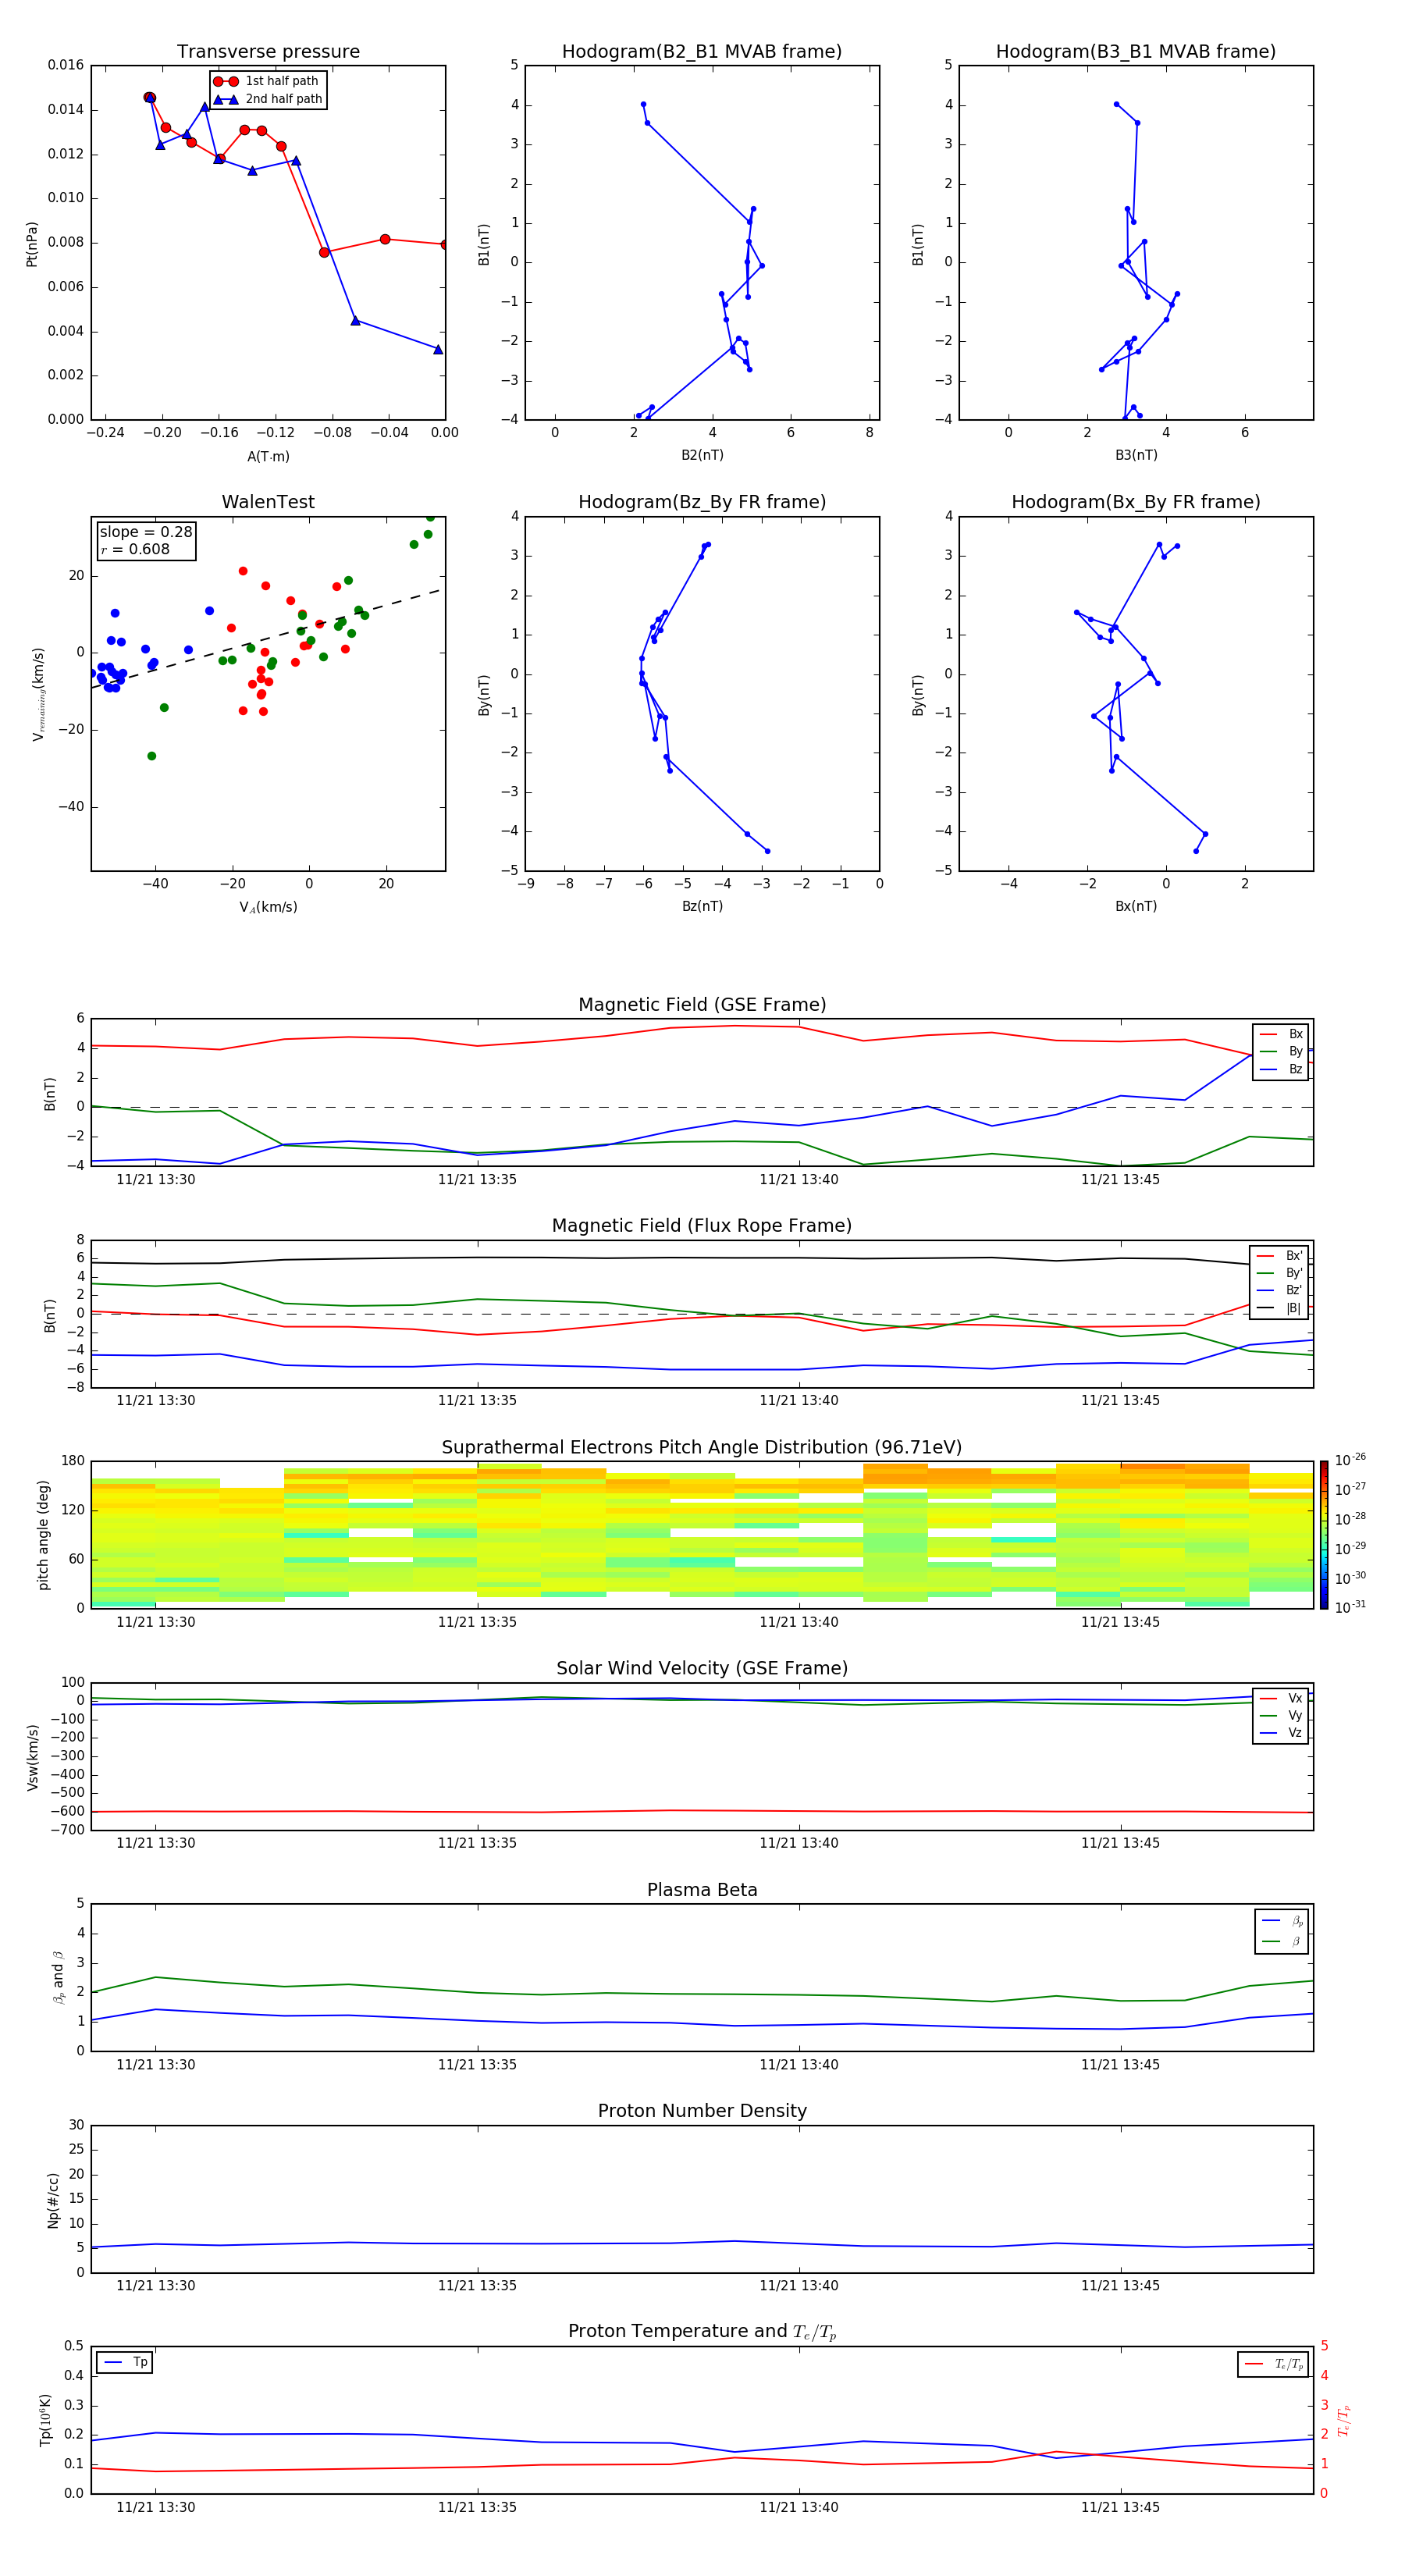Click the Bx(nT) x-axis label
The width and height of the screenshot is (1405, 2576).
point(1136,906)
